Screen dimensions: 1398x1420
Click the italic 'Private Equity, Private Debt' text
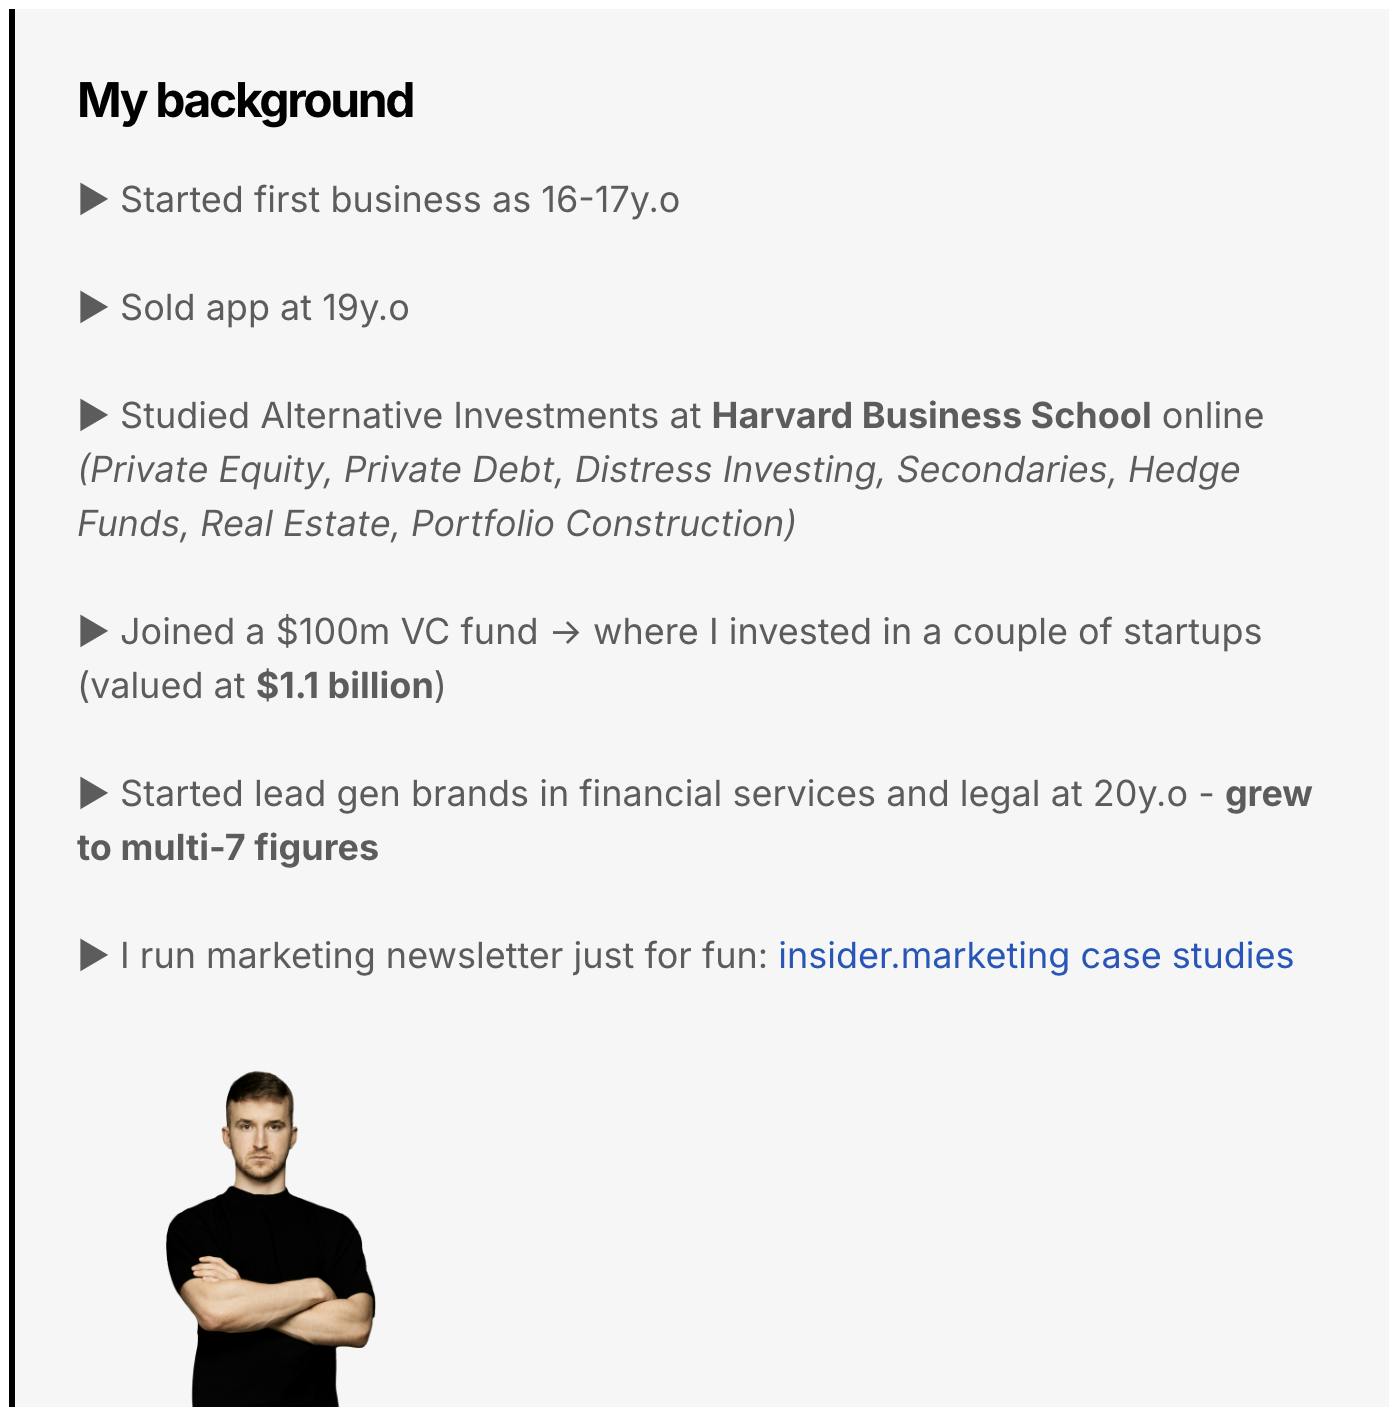322,470
